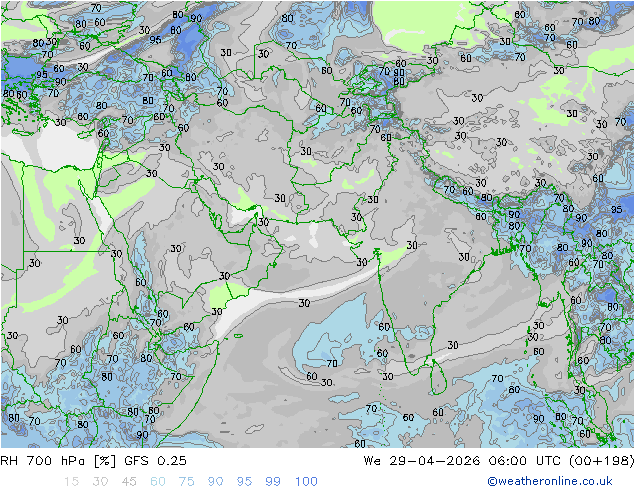This screenshot has height=490, width=634.
Task: Click the 95 value in the legend
Action: [245, 481]
